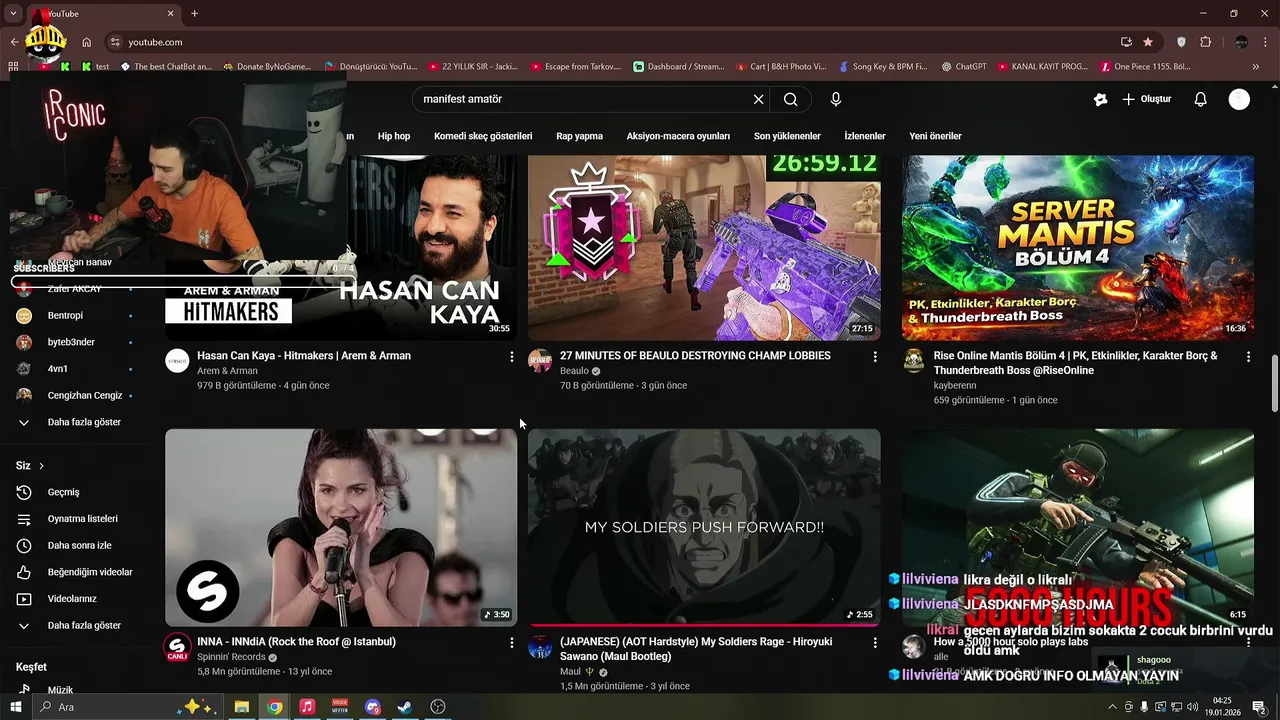Open options menu for Beaulo Champ Lobbies video

click(875, 357)
